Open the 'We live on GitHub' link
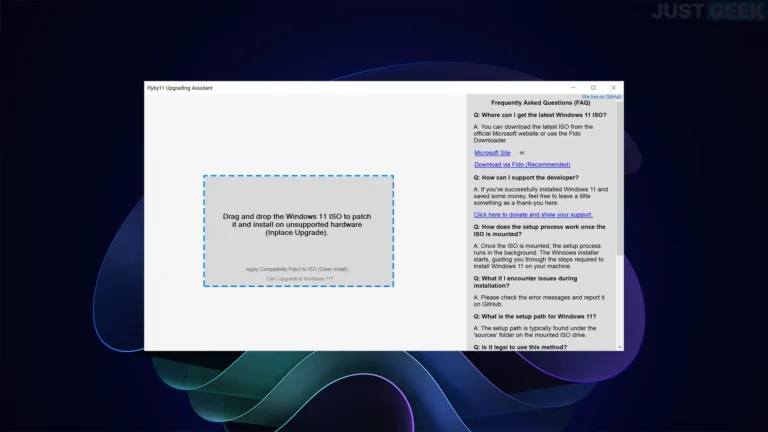 (601, 97)
